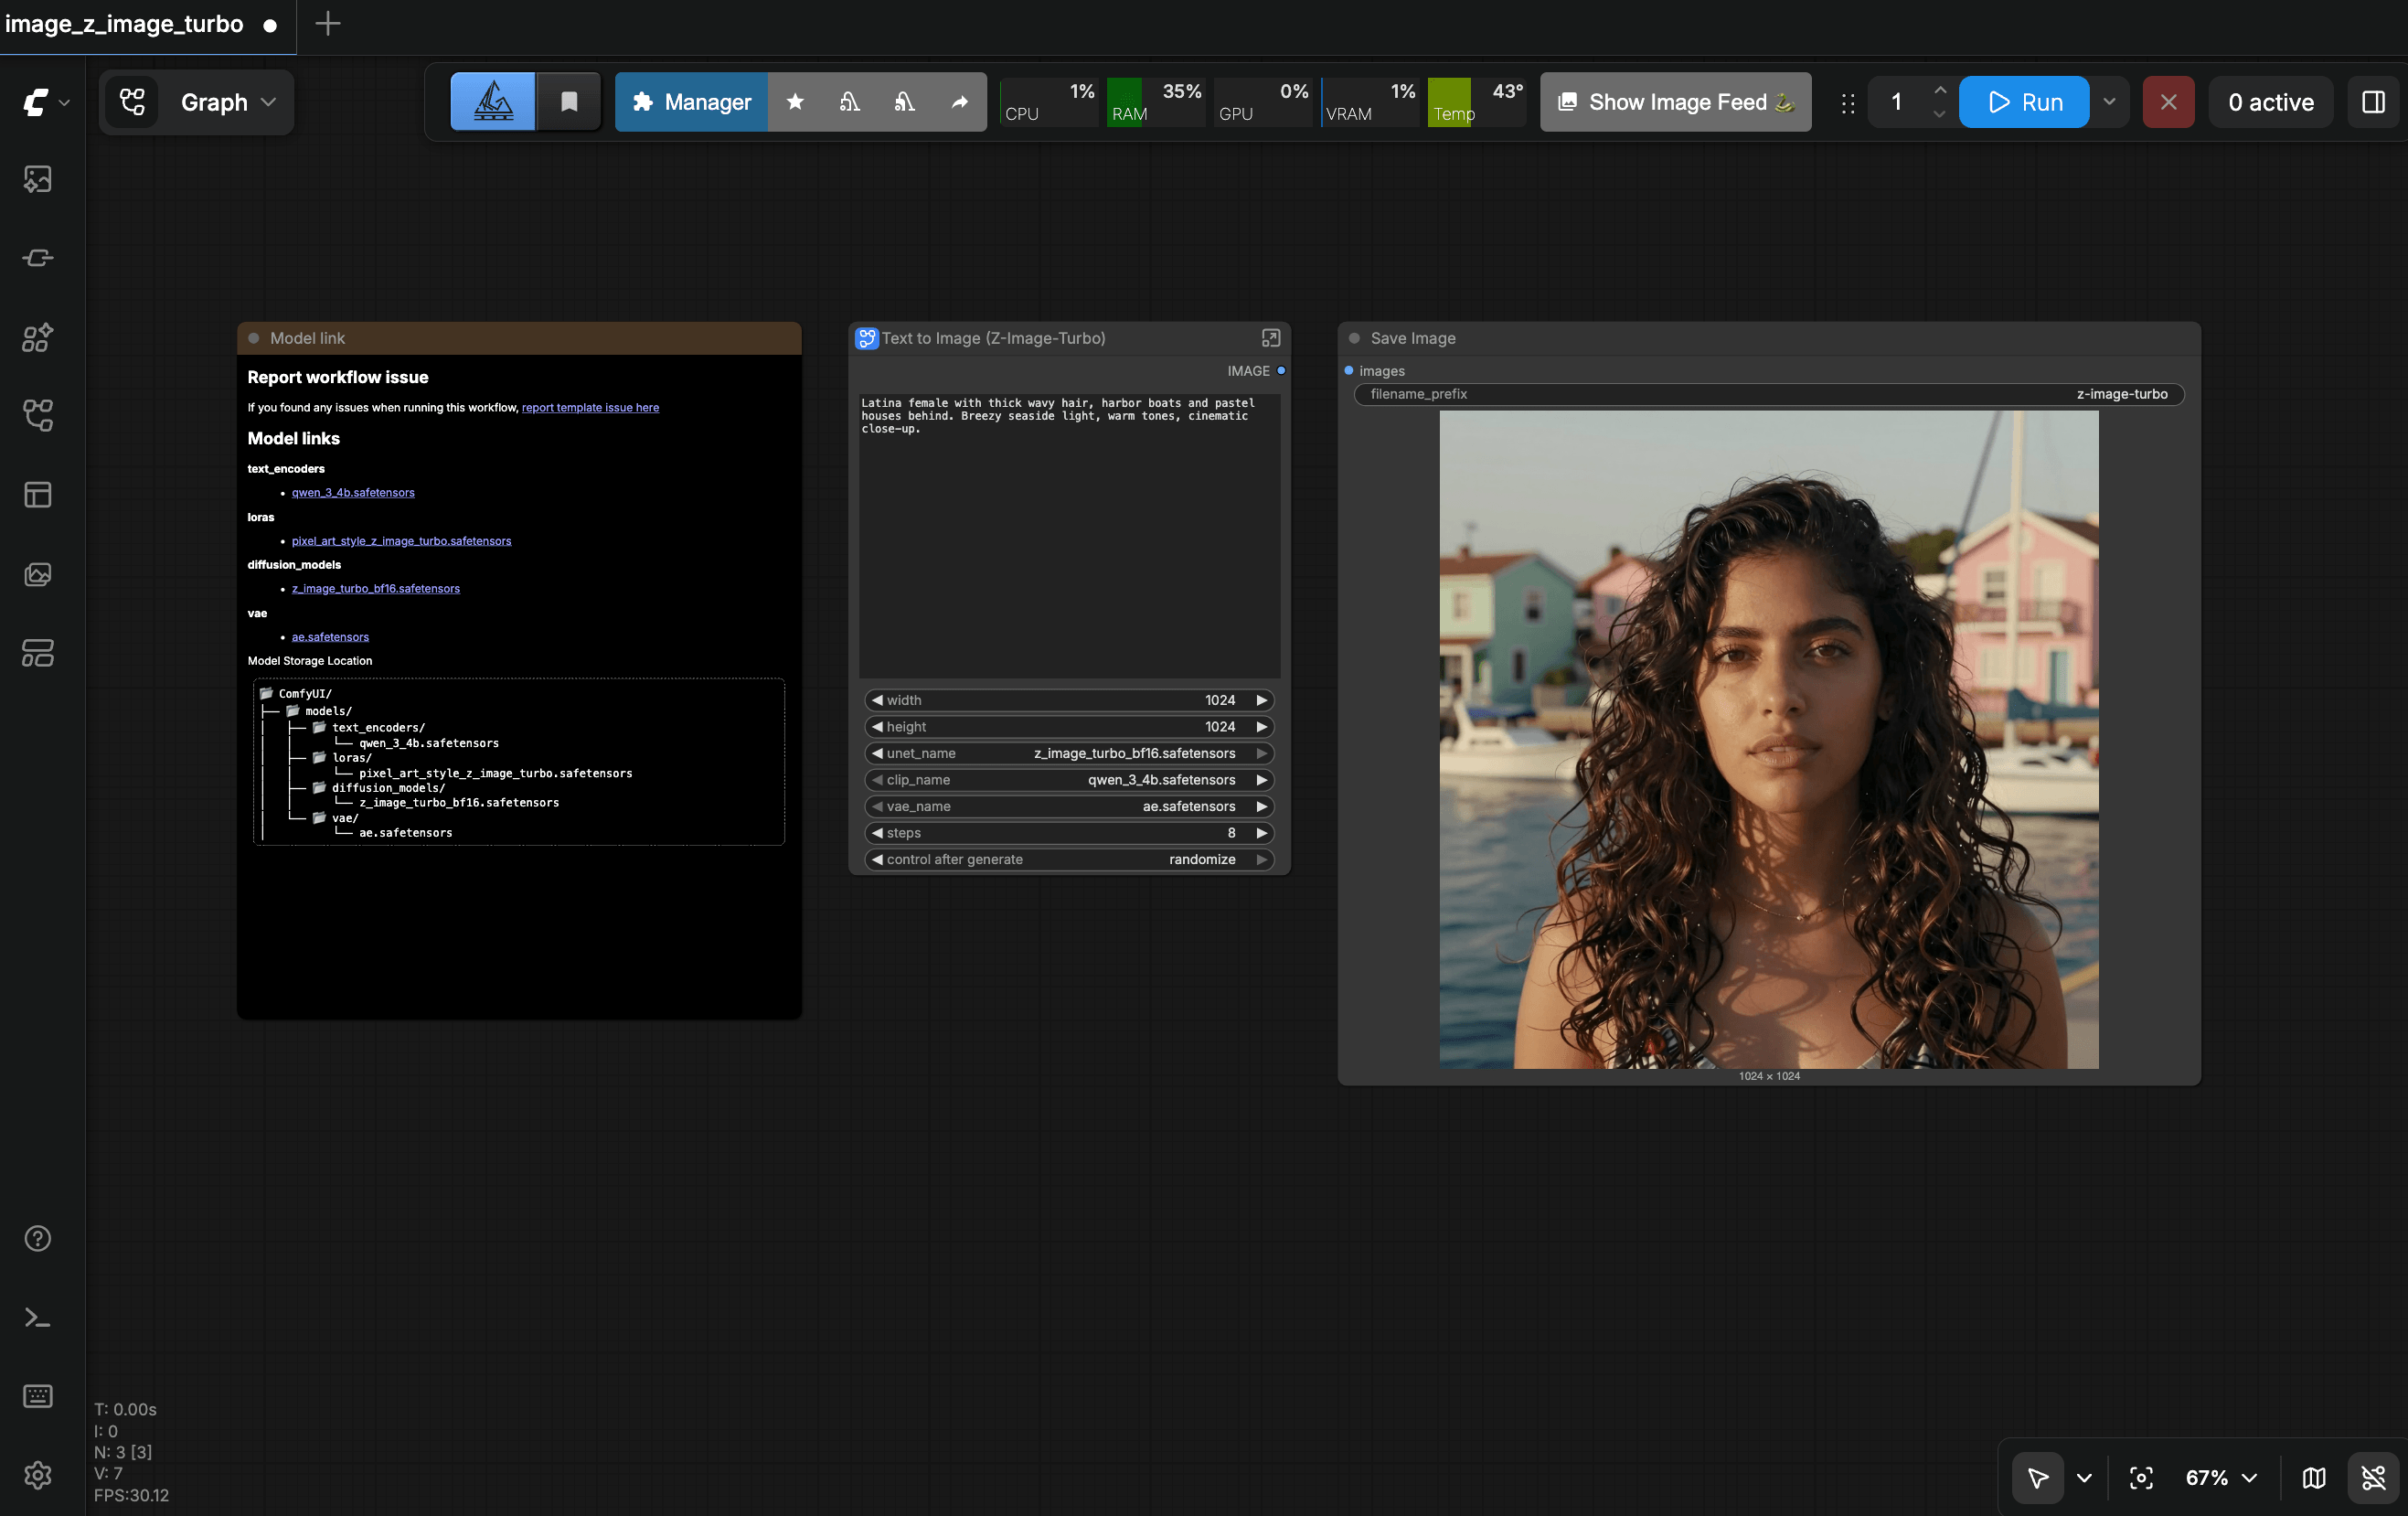This screenshot has height=1516, width=2408.
Task: Click the bookmark icon in toolbar
Action: click(x=569, y=102)
